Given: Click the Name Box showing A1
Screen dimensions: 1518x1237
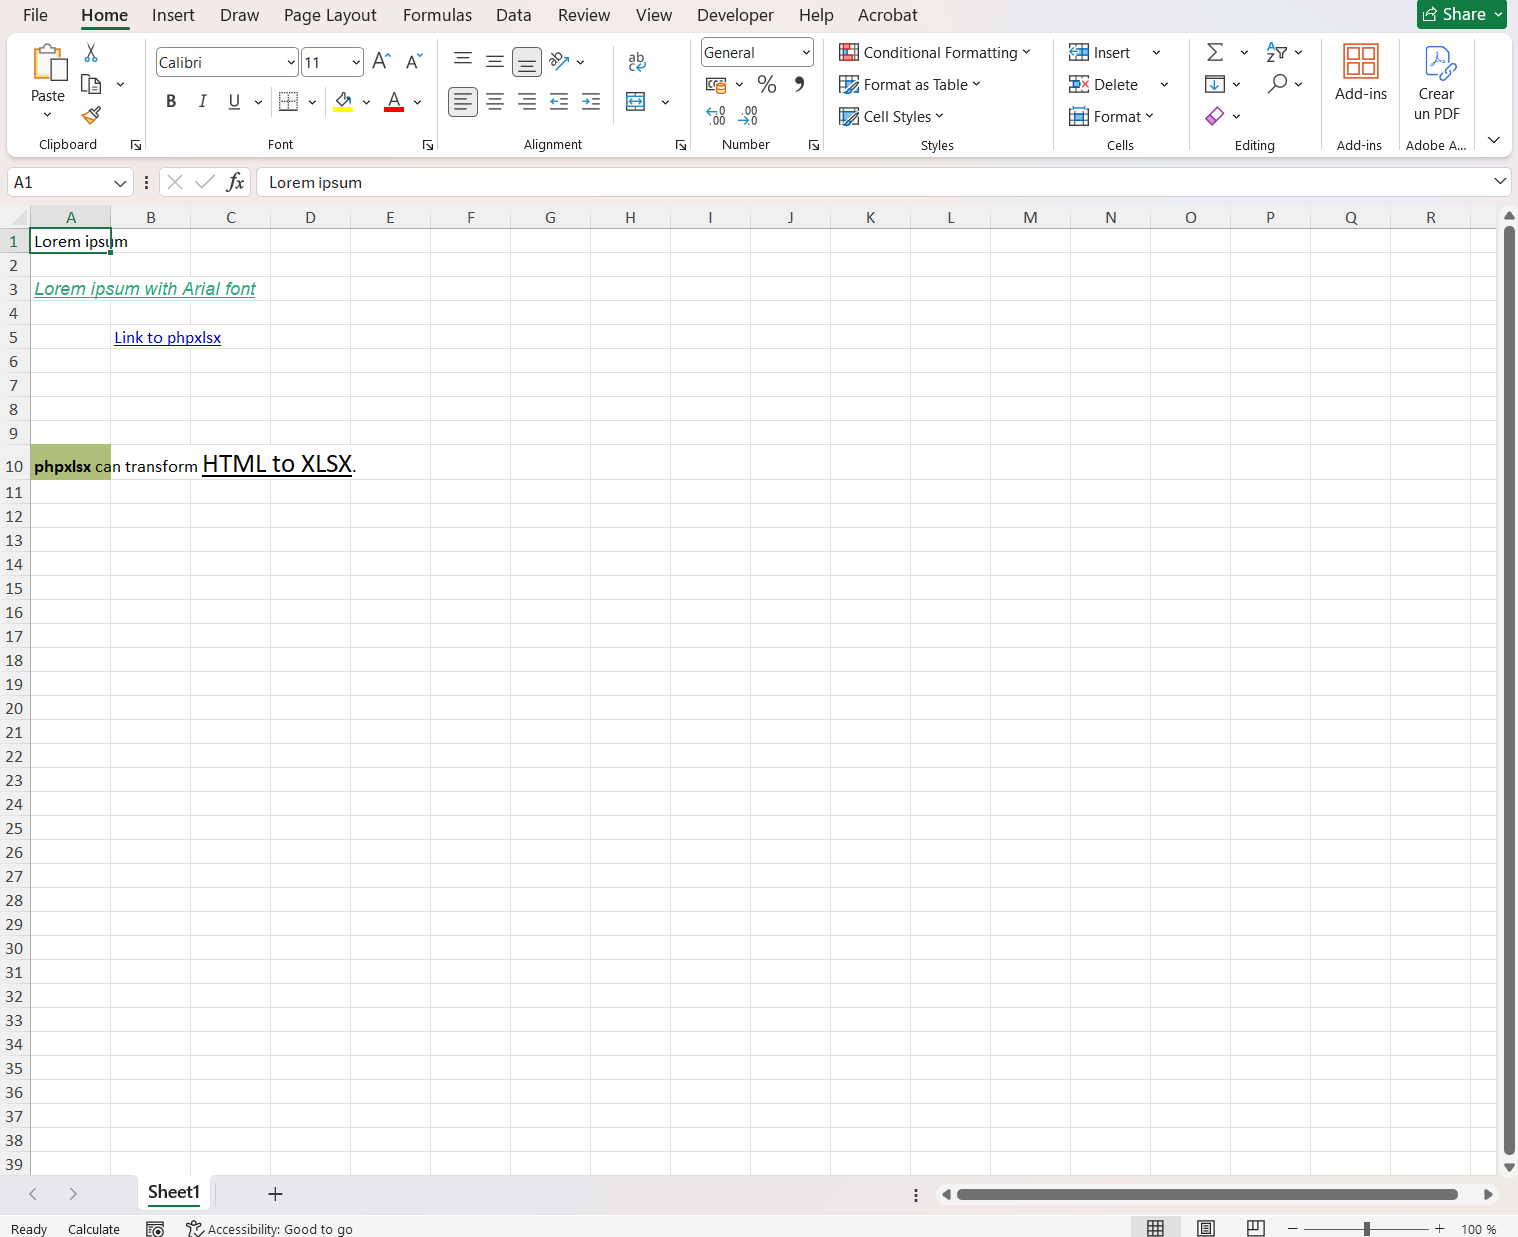Looking at the screenshot, I should [60, 182].
